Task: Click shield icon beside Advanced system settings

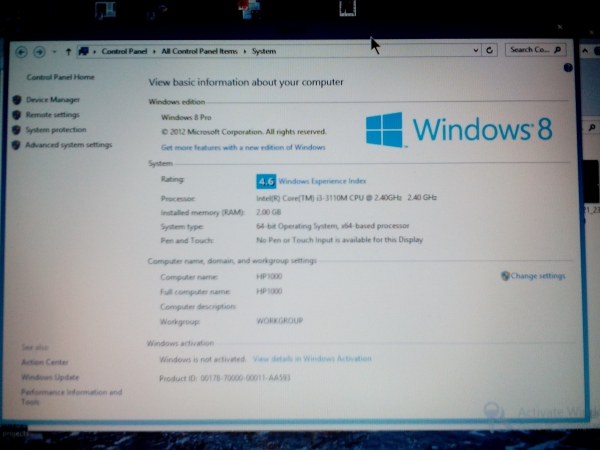Action: [x=16, y=145]
